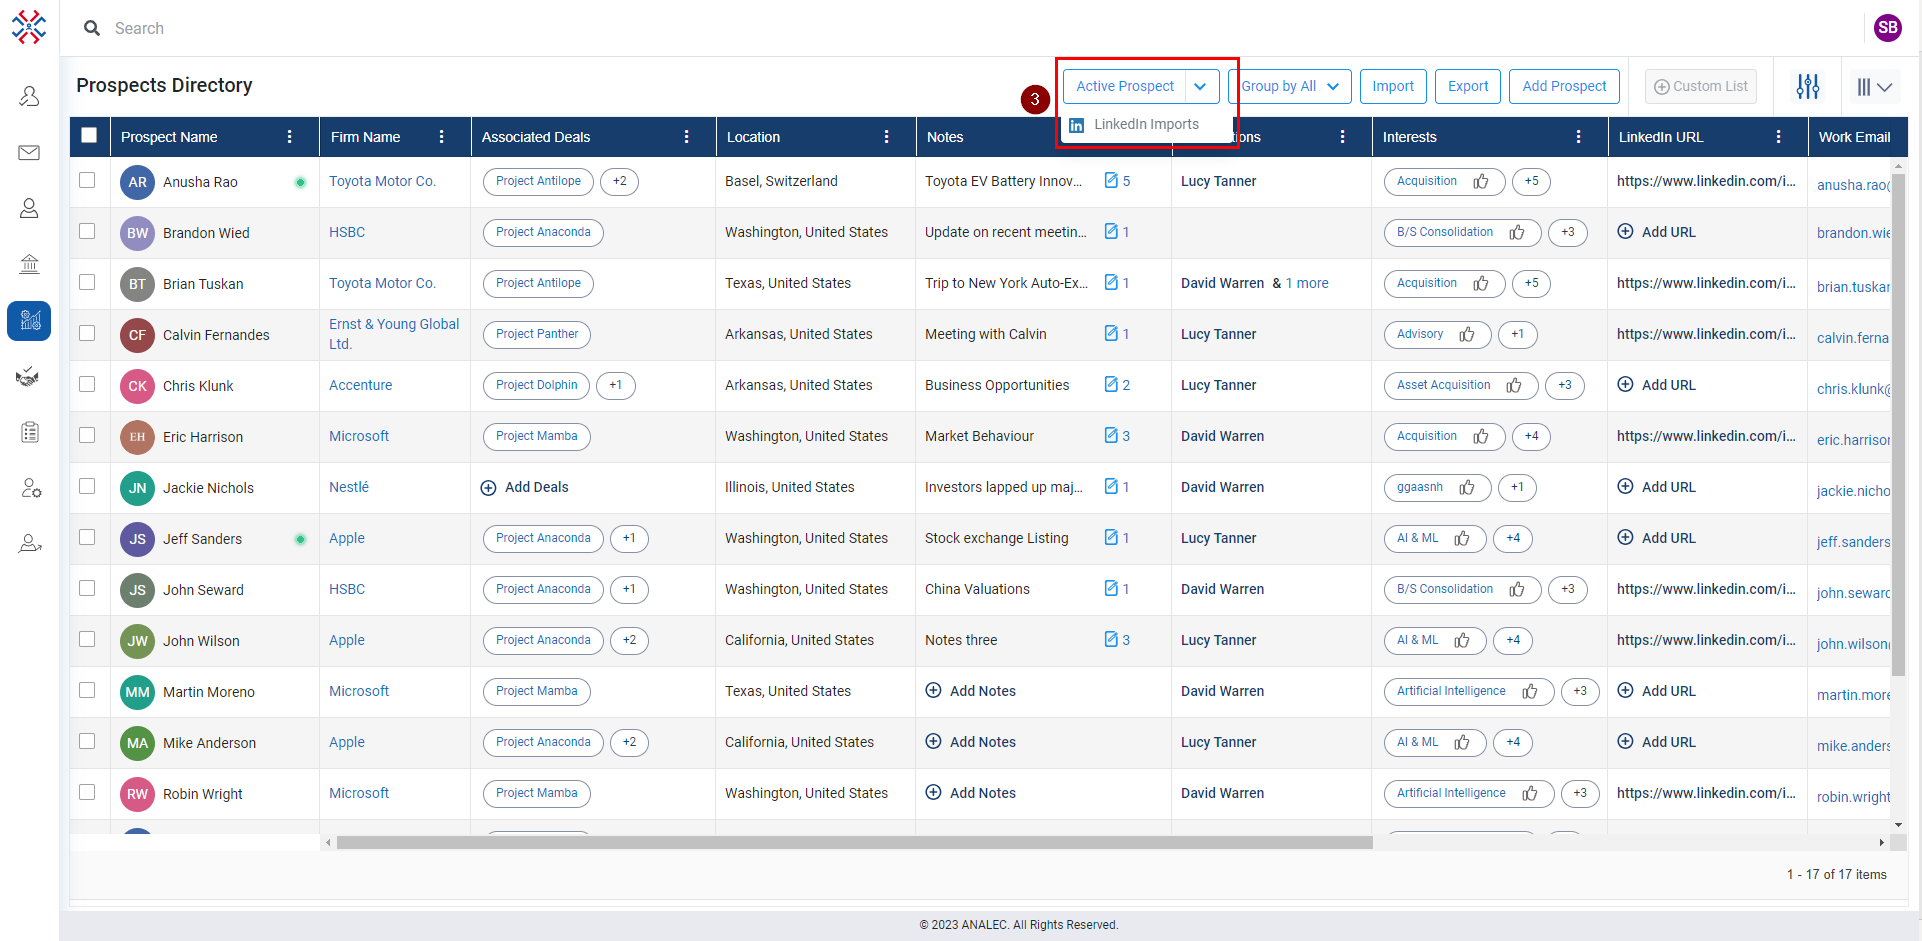The image size is (1922, 941).
Task: Expand +5 more interests for Brian Tuskan
Action: [x=1531, y=283]
